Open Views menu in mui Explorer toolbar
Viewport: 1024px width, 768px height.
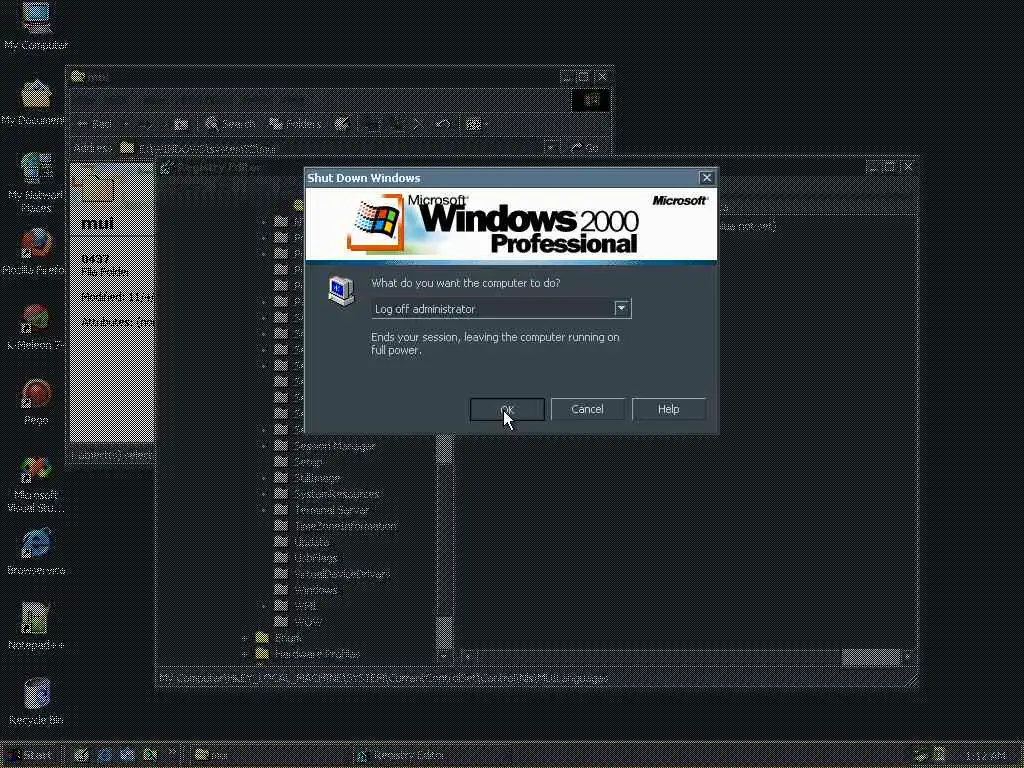tap(477, 124)
